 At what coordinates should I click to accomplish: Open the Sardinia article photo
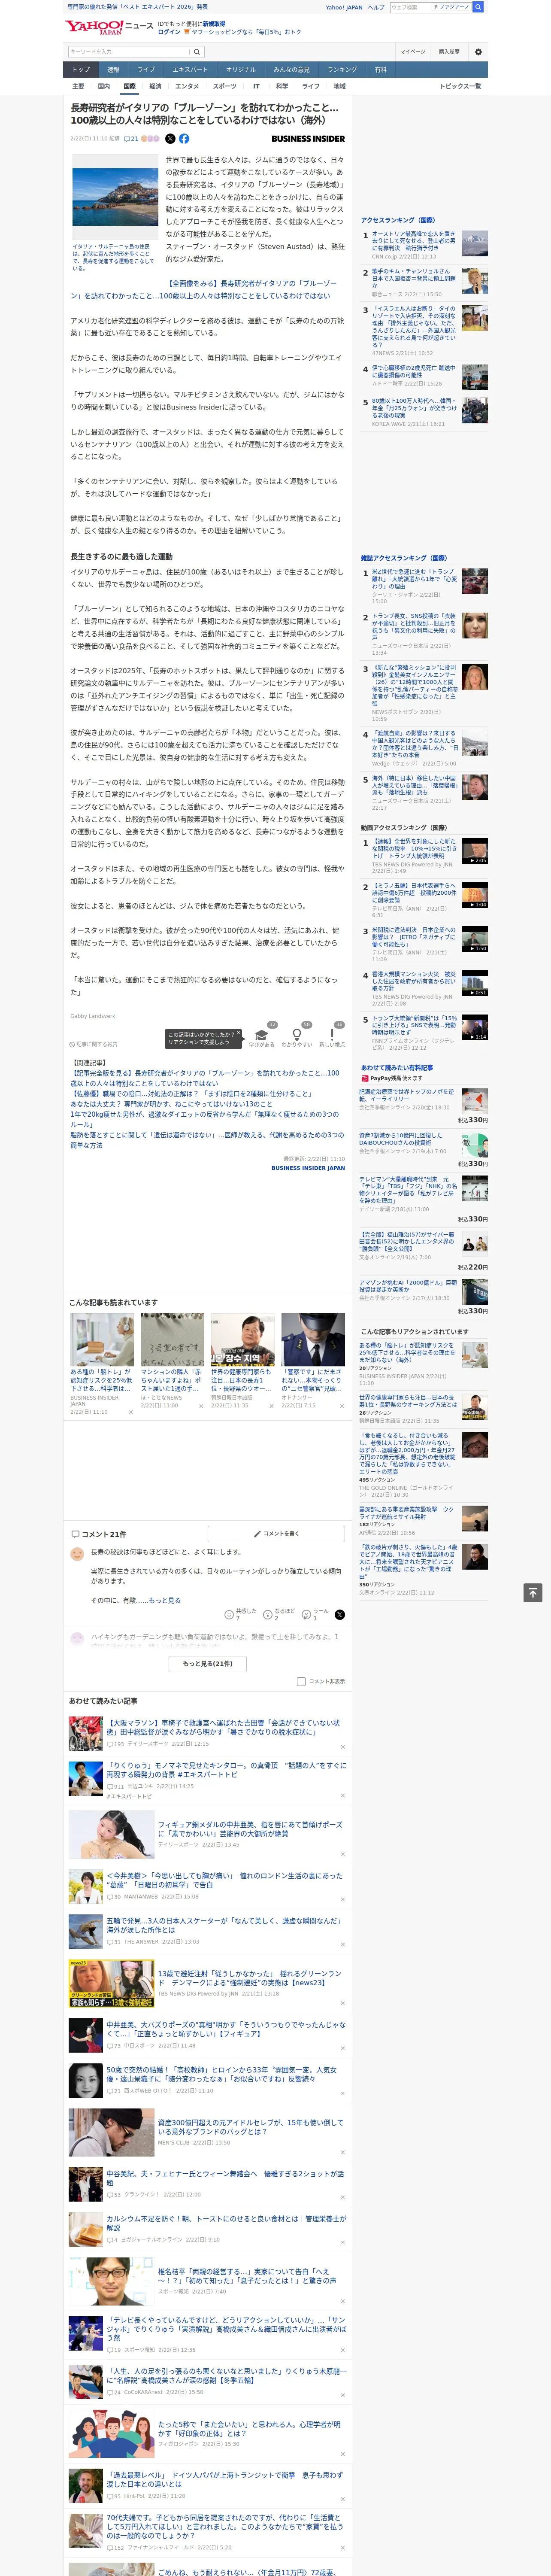(x=115, y=197)
